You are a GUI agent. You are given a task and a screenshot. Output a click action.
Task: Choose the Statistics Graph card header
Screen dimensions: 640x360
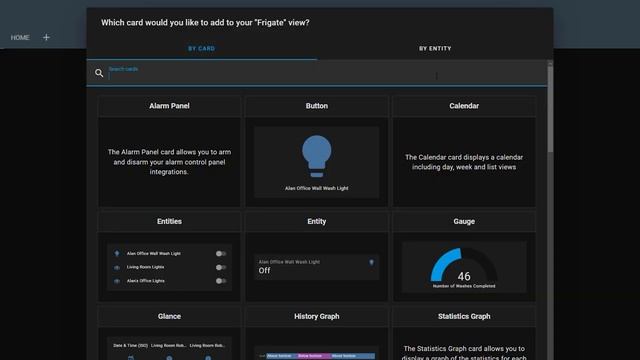coord(464,316)
